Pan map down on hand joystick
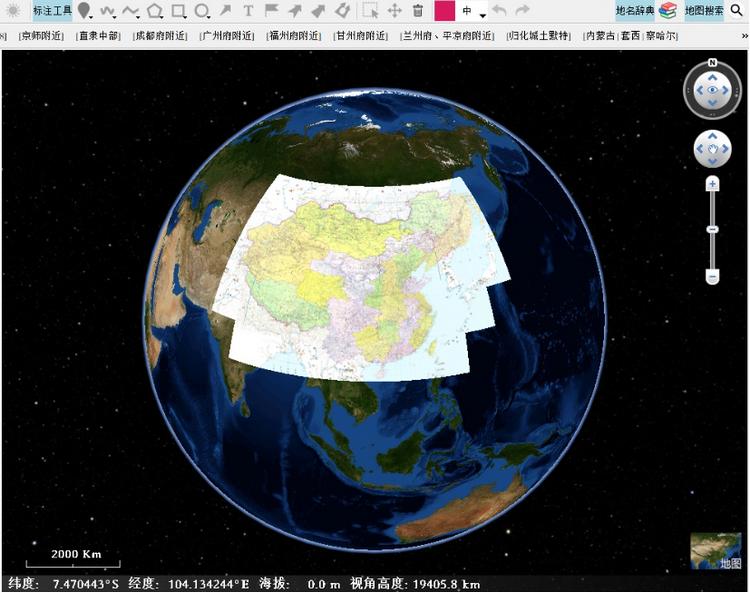 (712, 162)
